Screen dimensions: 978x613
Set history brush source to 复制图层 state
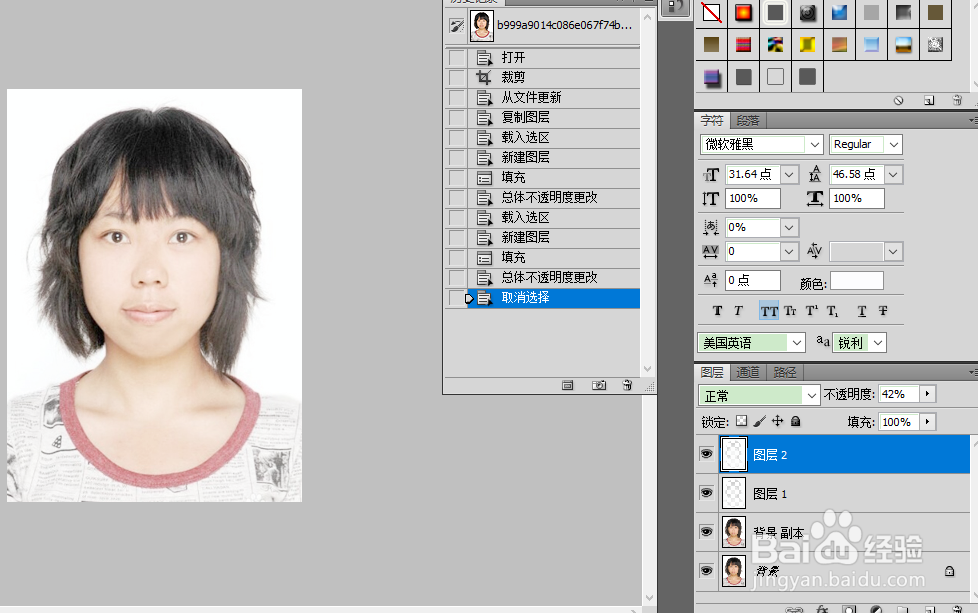(457, 117)
